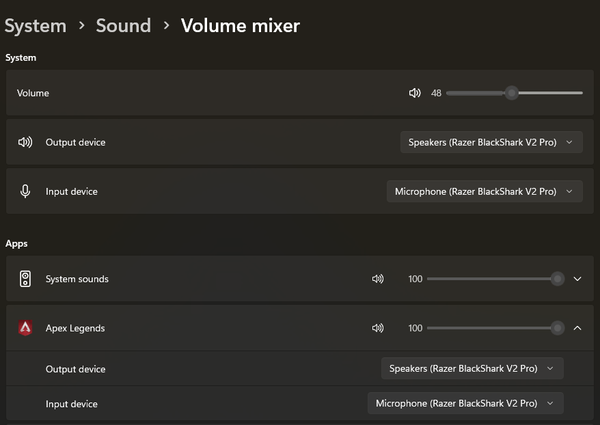Mute the system Volume speaker icon
The image size is (600, 425).
414,93
